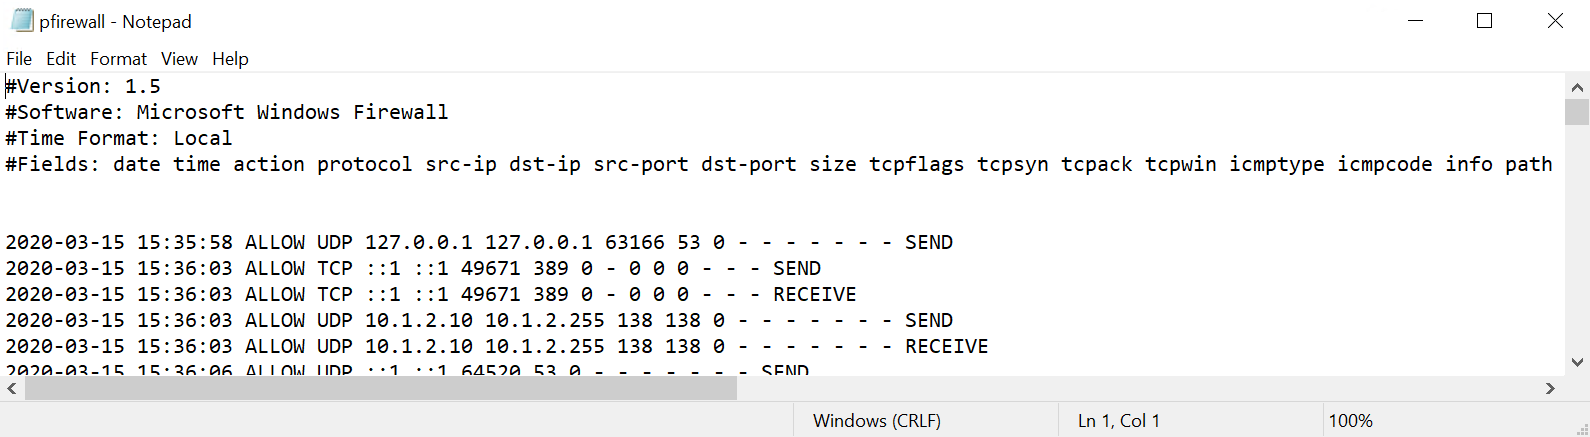Click the horizontal scrollbar thumb

pos(381,389)
